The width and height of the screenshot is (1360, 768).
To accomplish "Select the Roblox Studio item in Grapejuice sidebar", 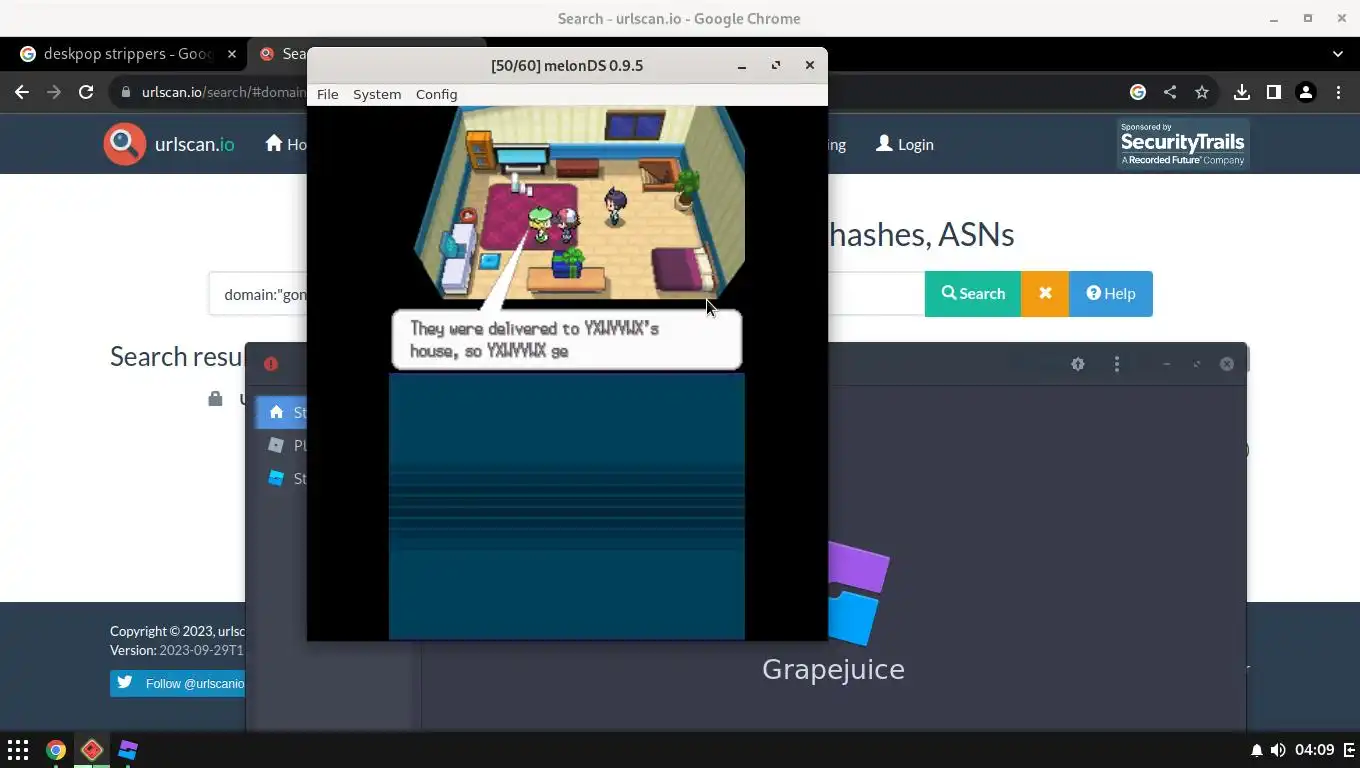I will pos(281,478).
